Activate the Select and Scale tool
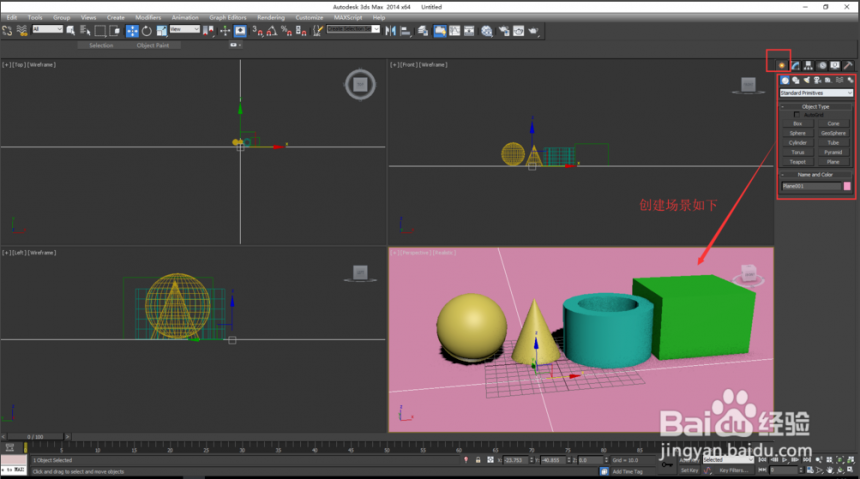This screenshot has width=860, height=479. [x=162, y=31]
